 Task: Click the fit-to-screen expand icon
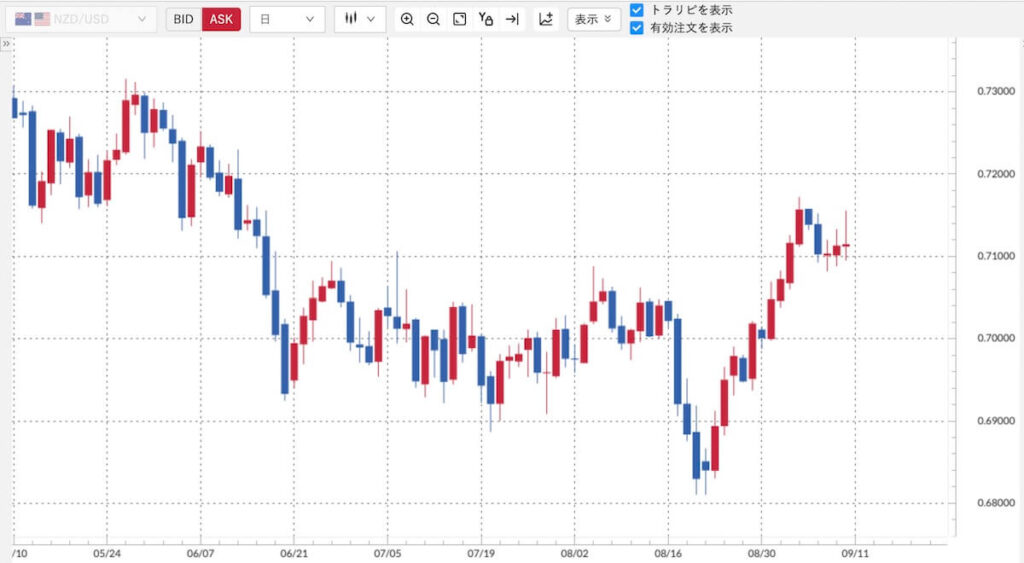click(460, 19)
